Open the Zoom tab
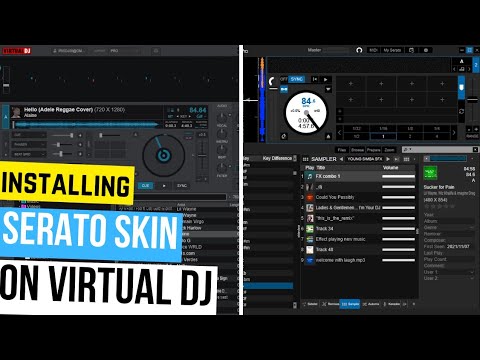480x360 pixels. coord(389,150)
